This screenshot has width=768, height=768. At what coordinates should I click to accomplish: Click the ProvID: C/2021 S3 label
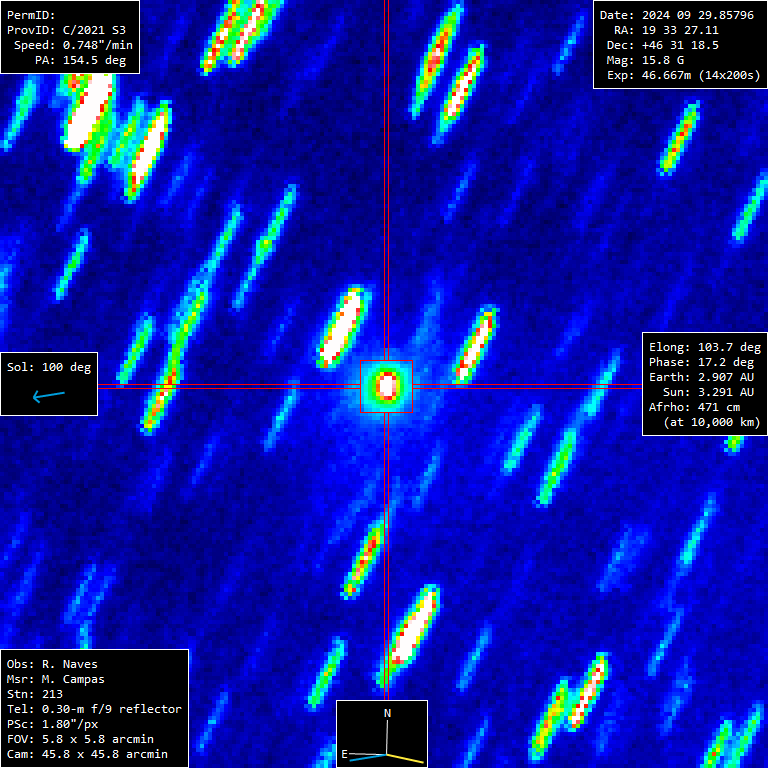[x=66, y=30]
